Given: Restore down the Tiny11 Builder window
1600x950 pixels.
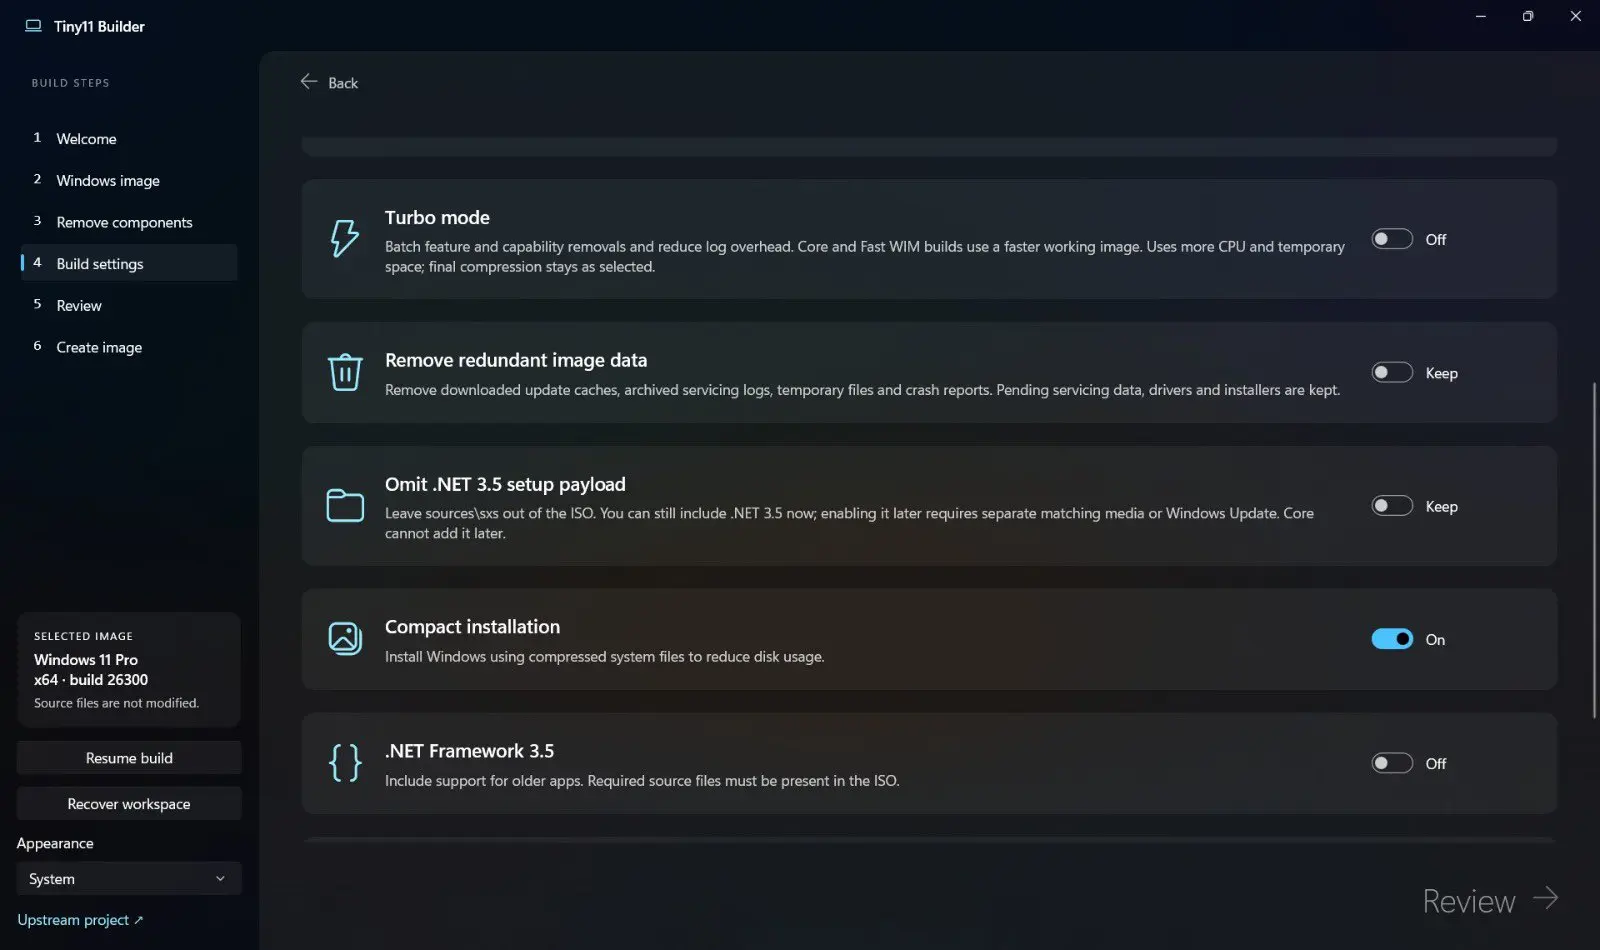Looking at the screenshot, I should (x=1528, y=16).
